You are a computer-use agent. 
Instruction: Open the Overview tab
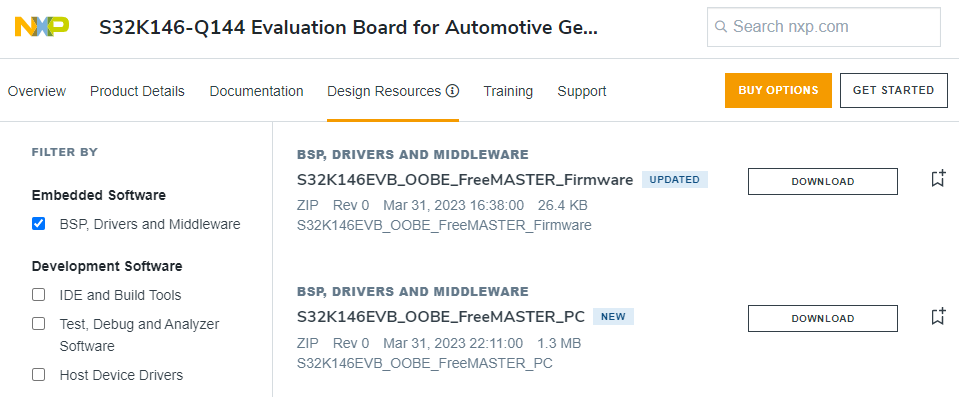(x=37, y=91)
